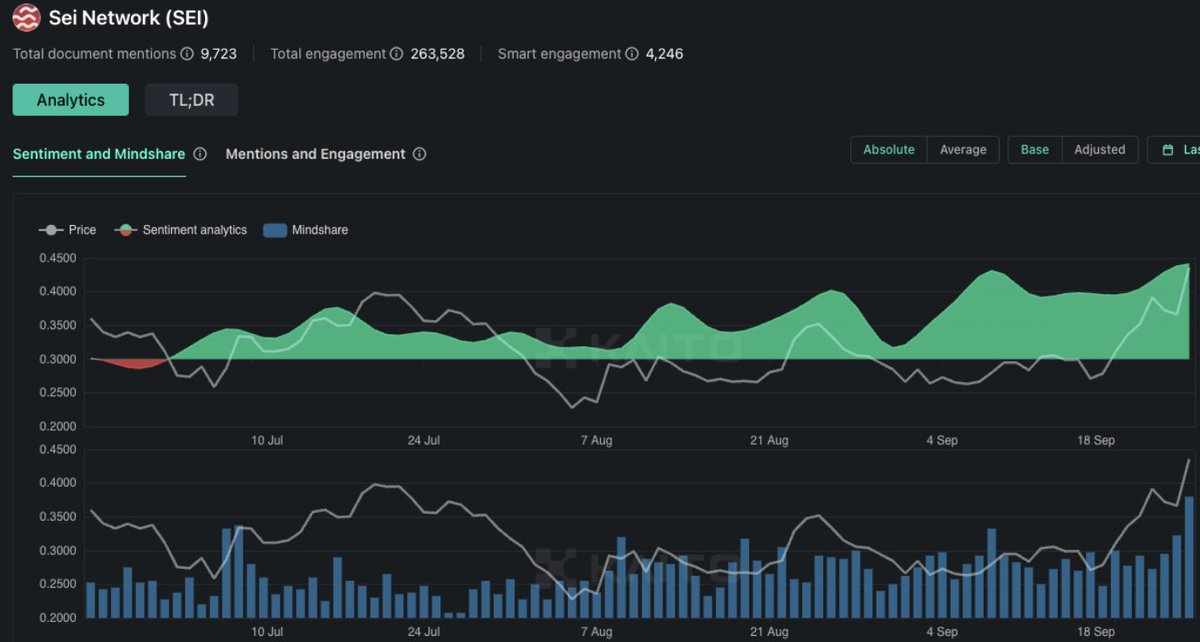Toggle chart values to Adjusted
Viewport: 1200px width, 642px height.
[1100, 149]
